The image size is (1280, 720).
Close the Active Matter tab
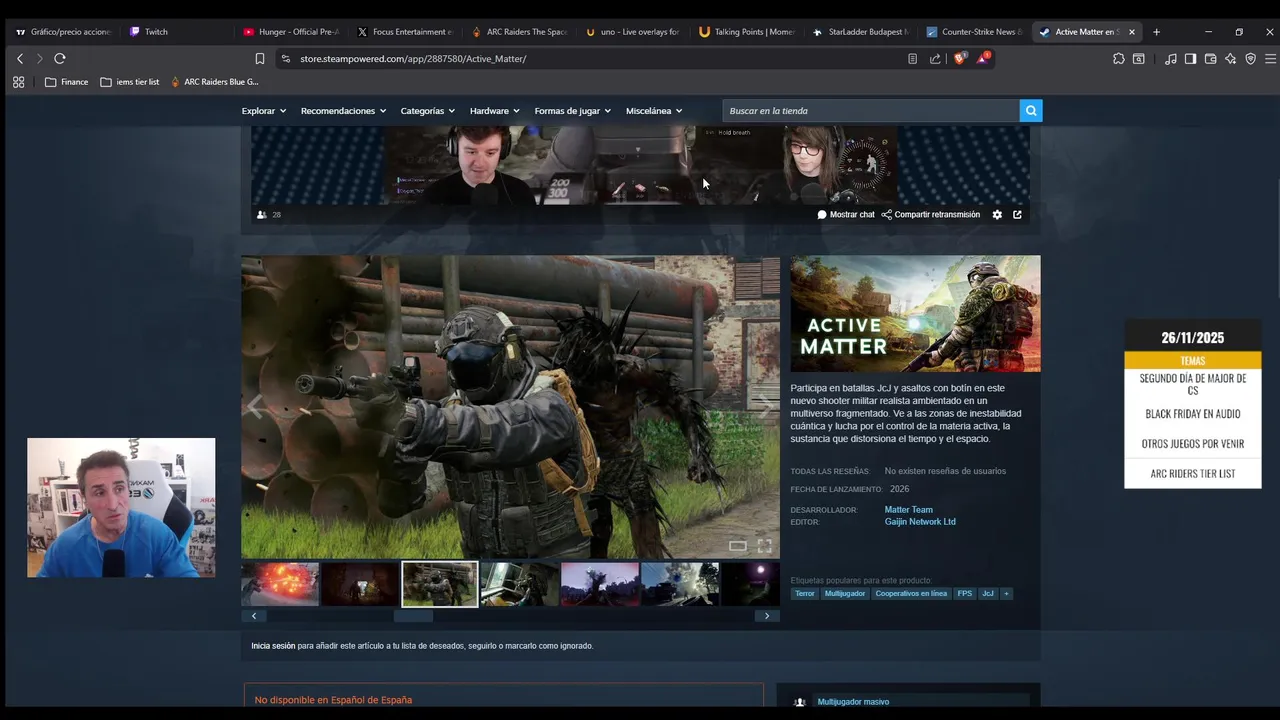1132,32
